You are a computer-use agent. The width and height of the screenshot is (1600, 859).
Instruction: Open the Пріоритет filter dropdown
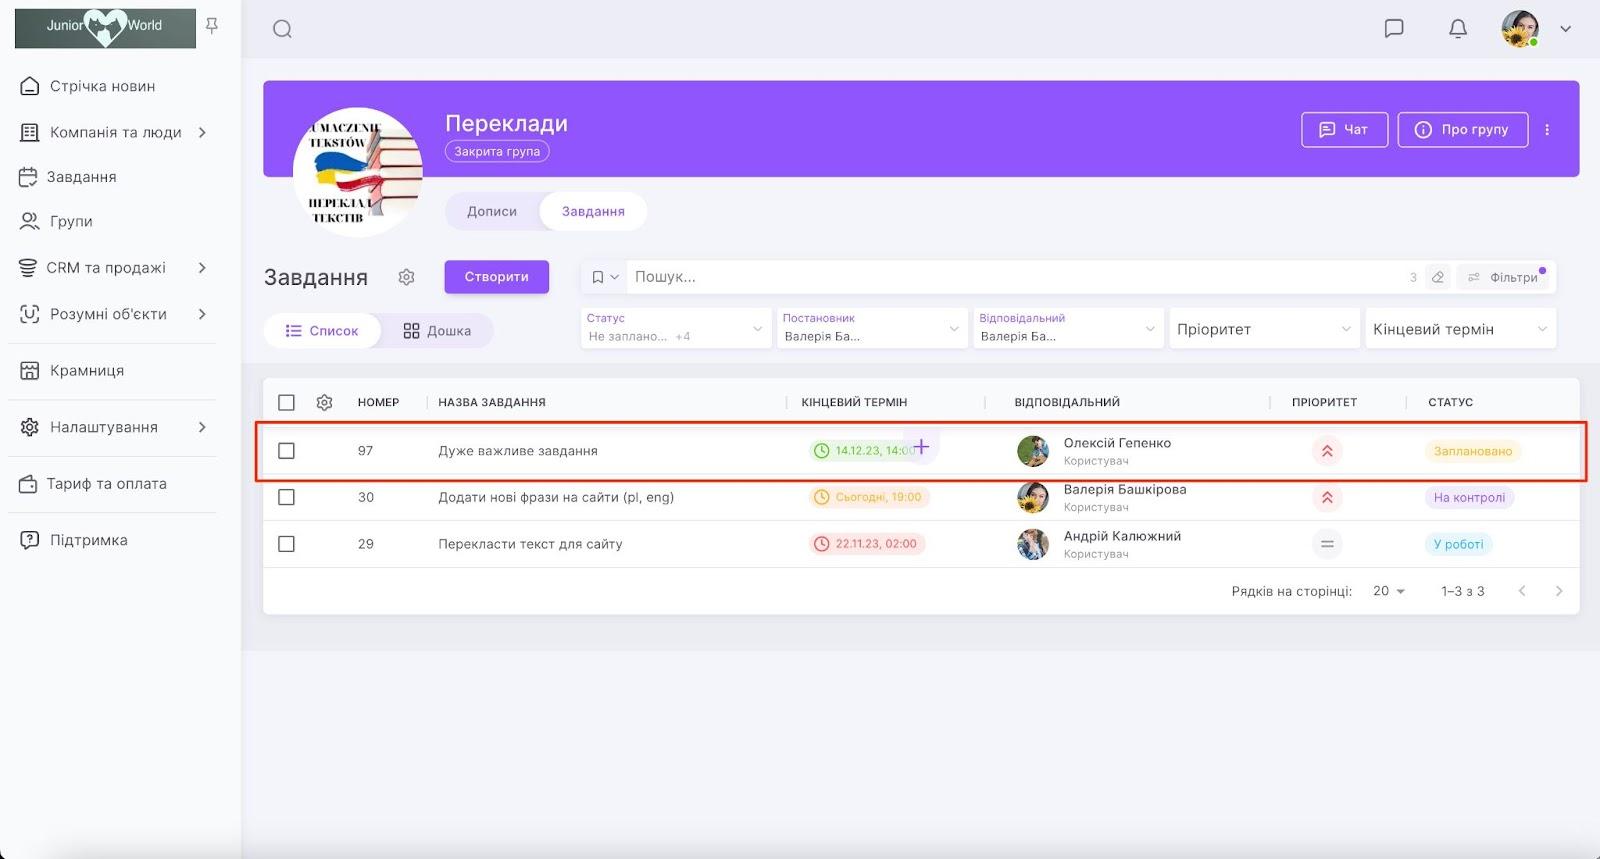click(x=1264, y=329)
